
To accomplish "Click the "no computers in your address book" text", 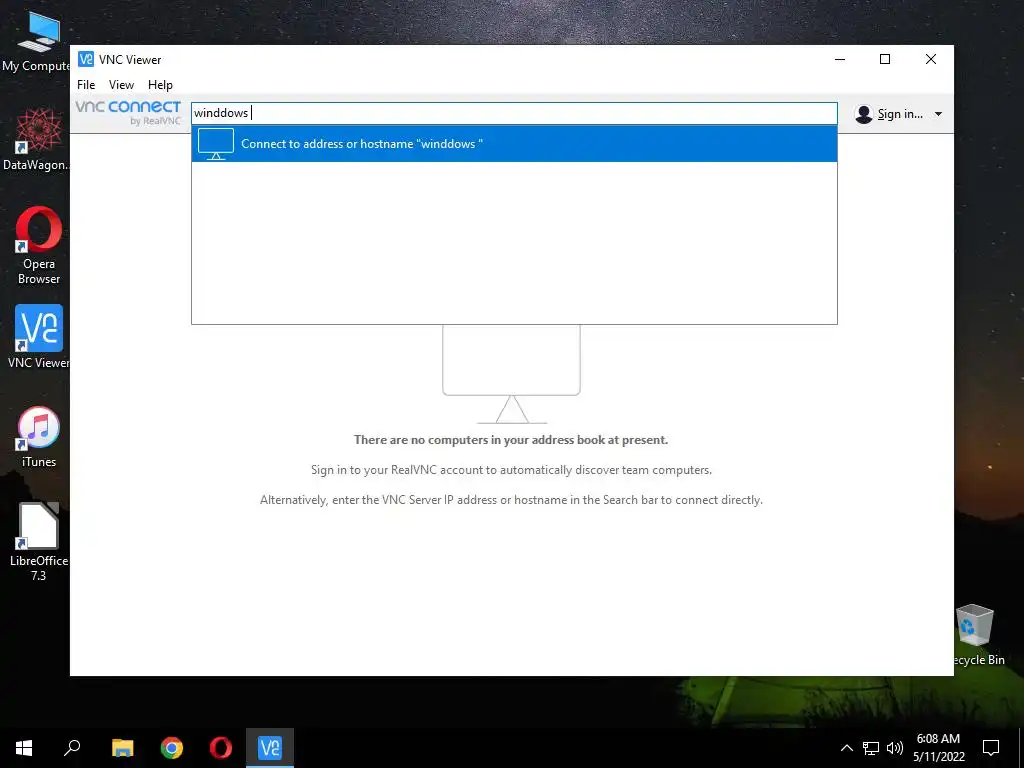I will (511, 440).
